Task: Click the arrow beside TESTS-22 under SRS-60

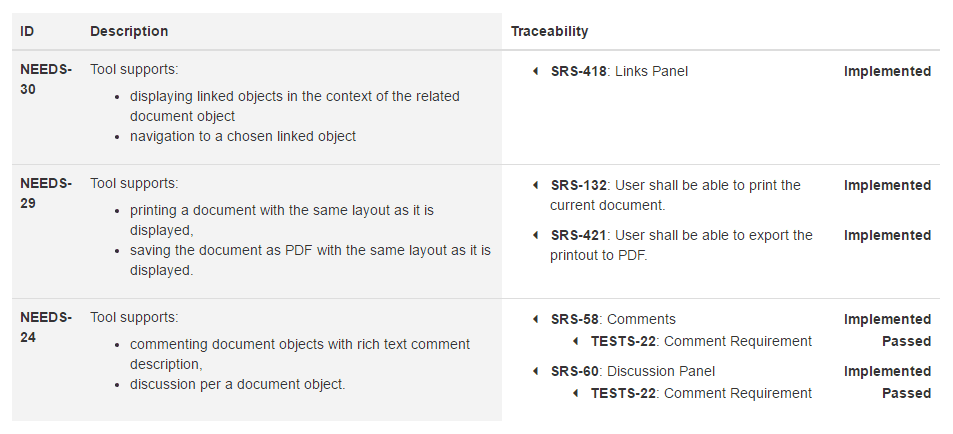Action: pos(576,394)
